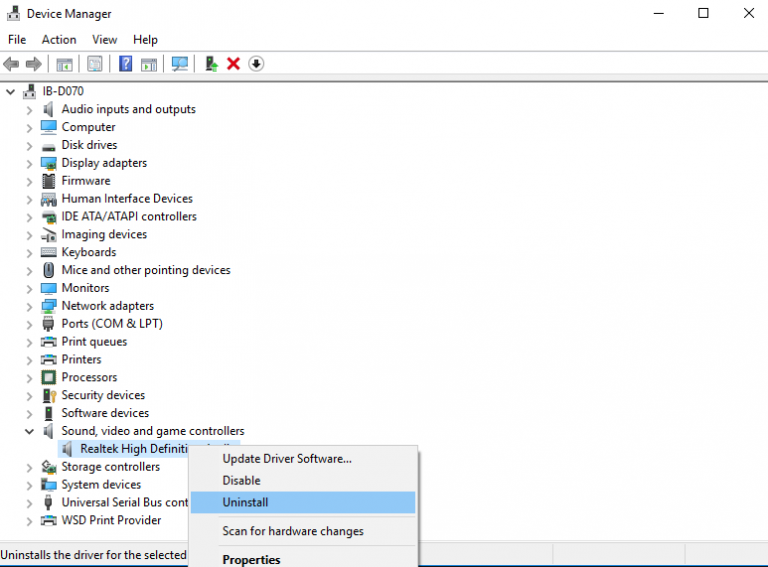Image resolution: width=768 pixels, height=567 pixels.
Task: Click the Universal Serial Bus controllers icon
Action: click(x=48, y=503)
